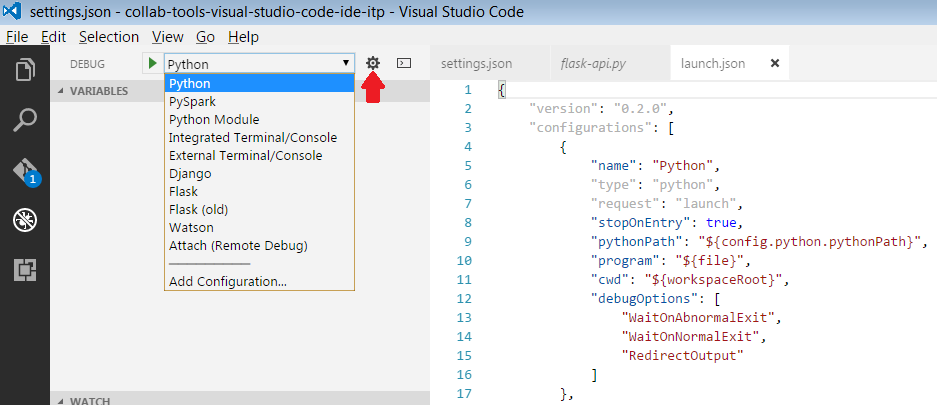This screenshot has height=405, width=937.
Task: Click the DEBUG panel title label
Action: [87, 63]
